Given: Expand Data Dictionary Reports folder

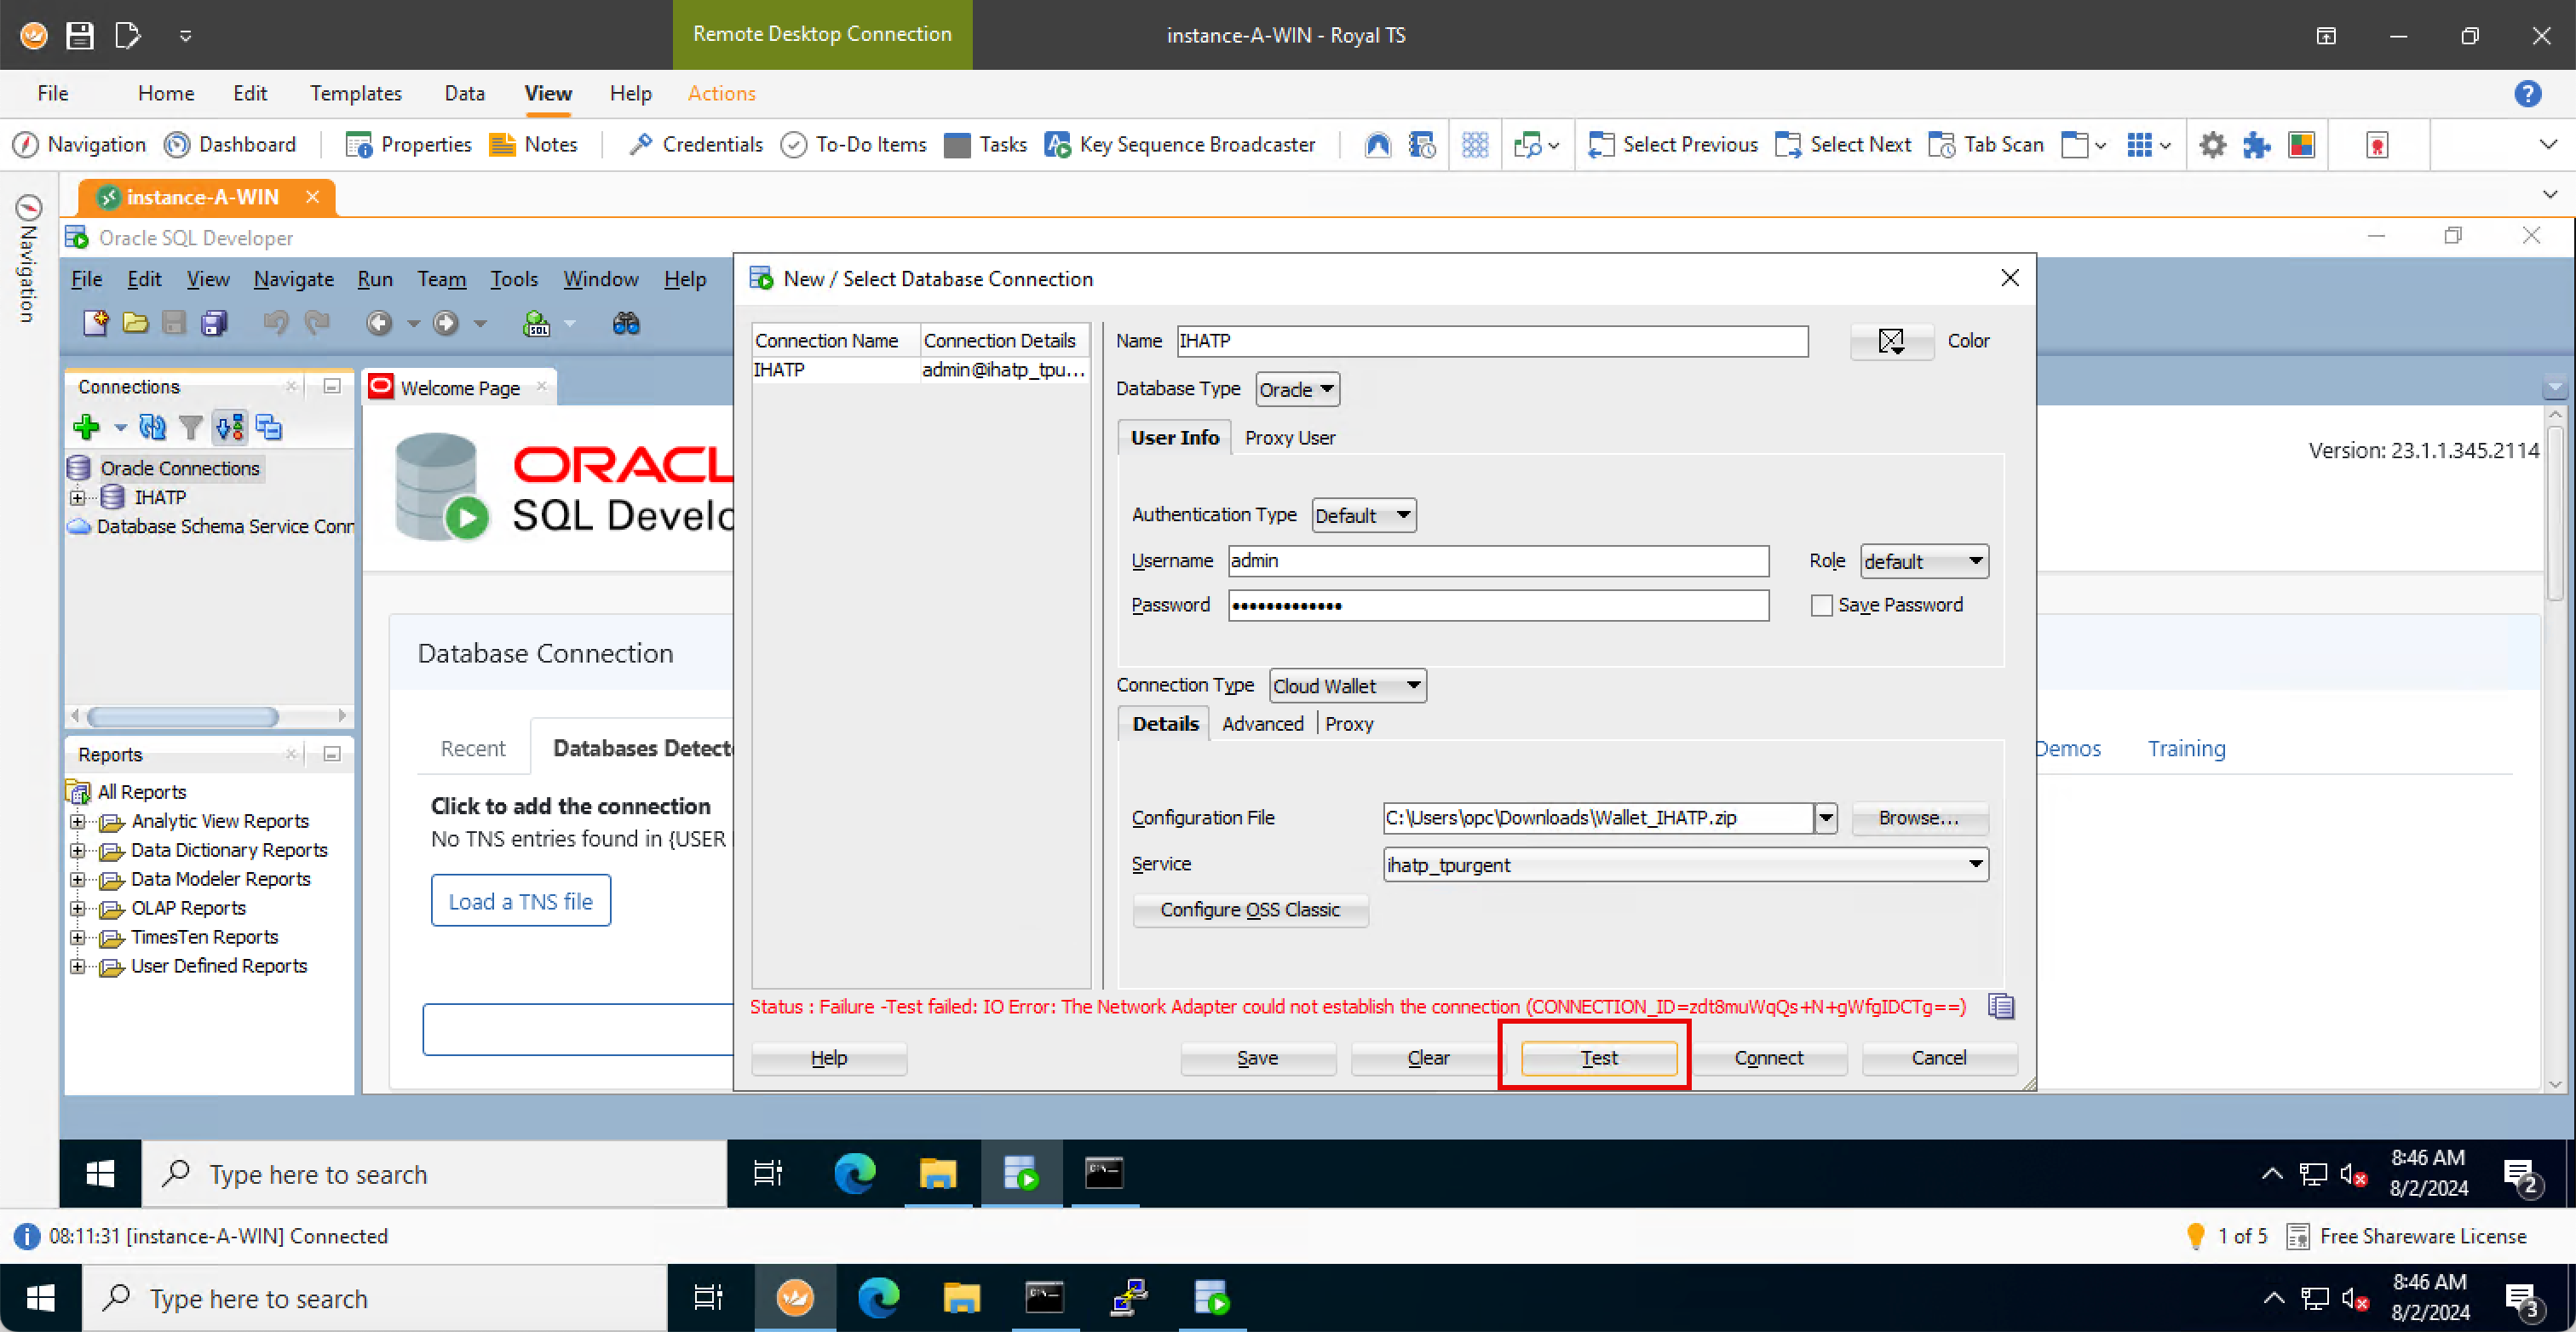Looking at the screenshot, I should 78,850.
